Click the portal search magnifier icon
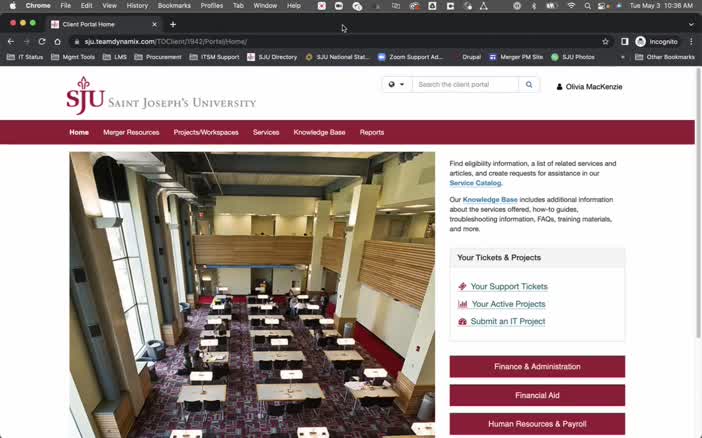This screenshot has height=438, width=702. (529, 85)
